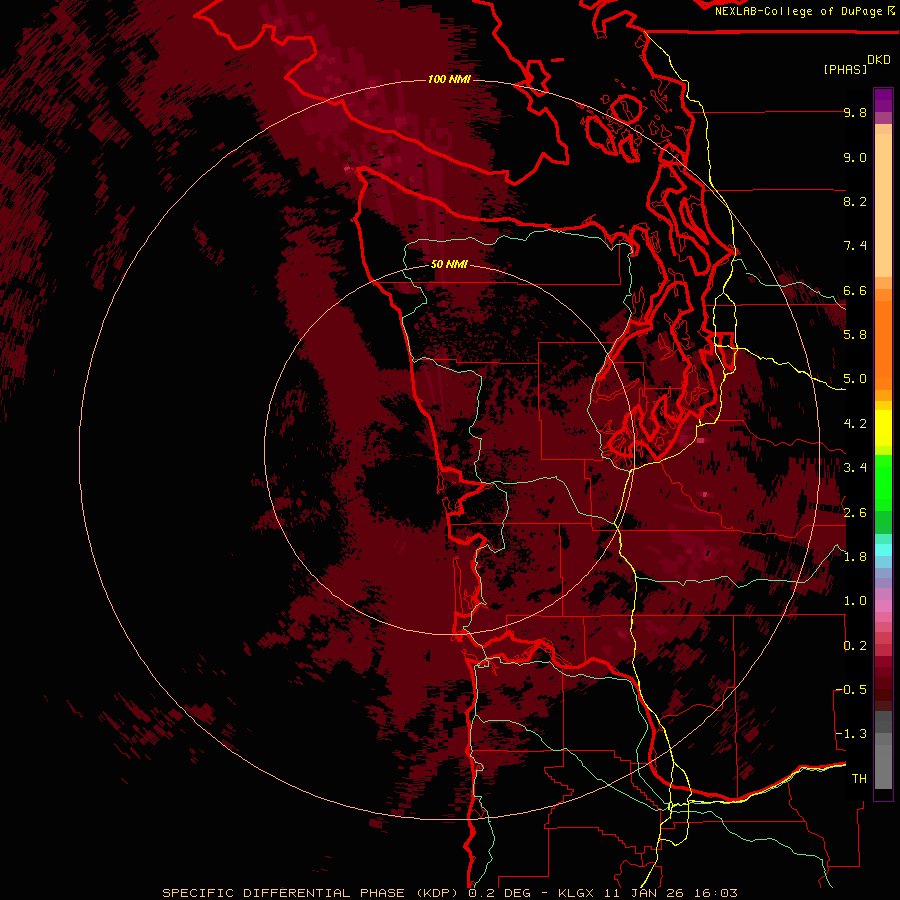Click the 4.2 scale value
900x900 pixels.
coord(855,424)
